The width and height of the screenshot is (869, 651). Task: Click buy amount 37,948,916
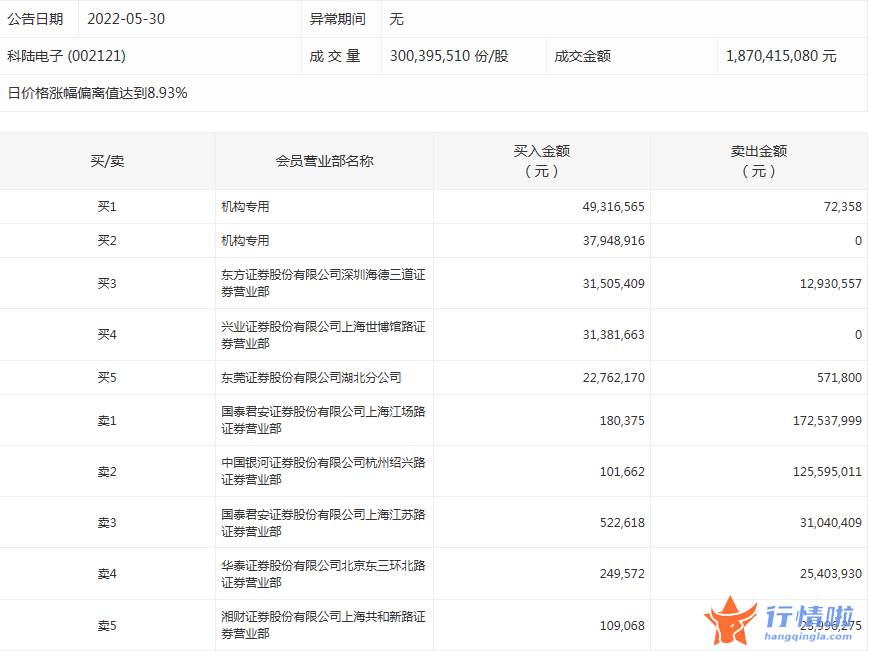614,240
